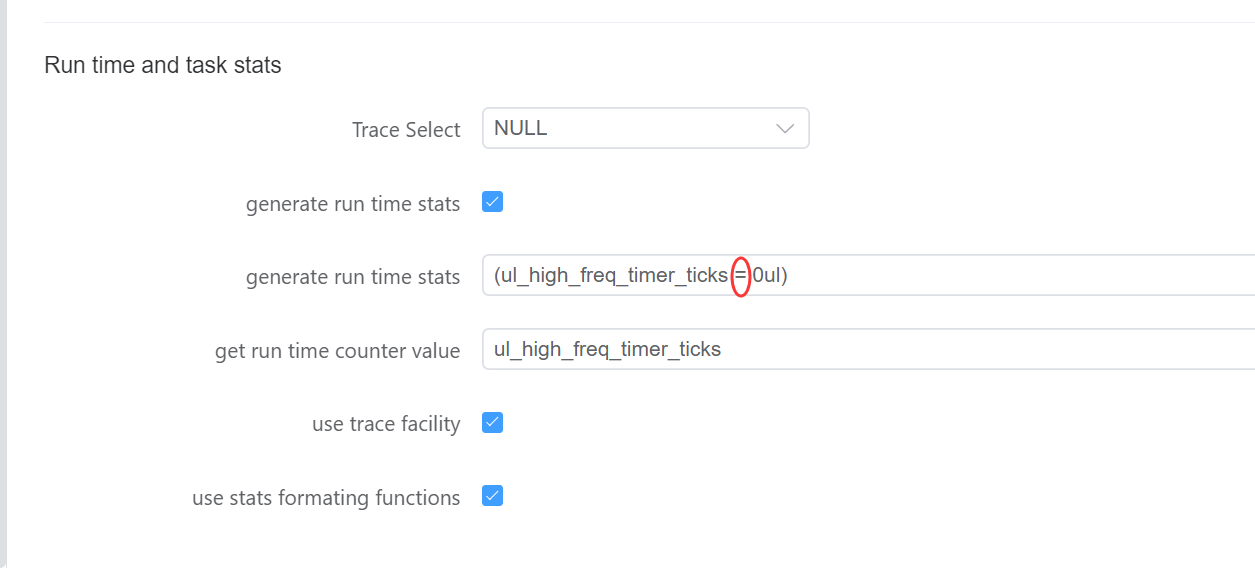1255x568 pixels.
Task: Click the "Run time and task stats" heading
Action: (163, 66)
